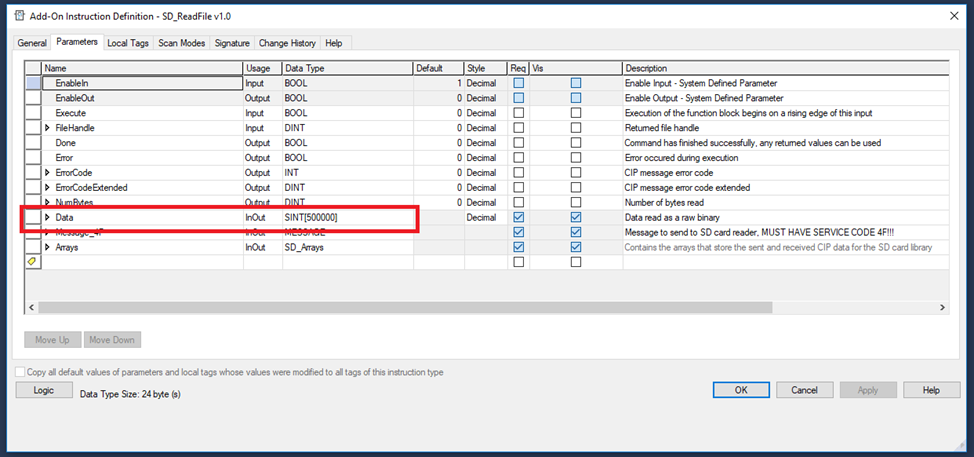This screenshot has height=457, width=974.
Task: Expand the FileHandle parameter row
Action: 47,128
